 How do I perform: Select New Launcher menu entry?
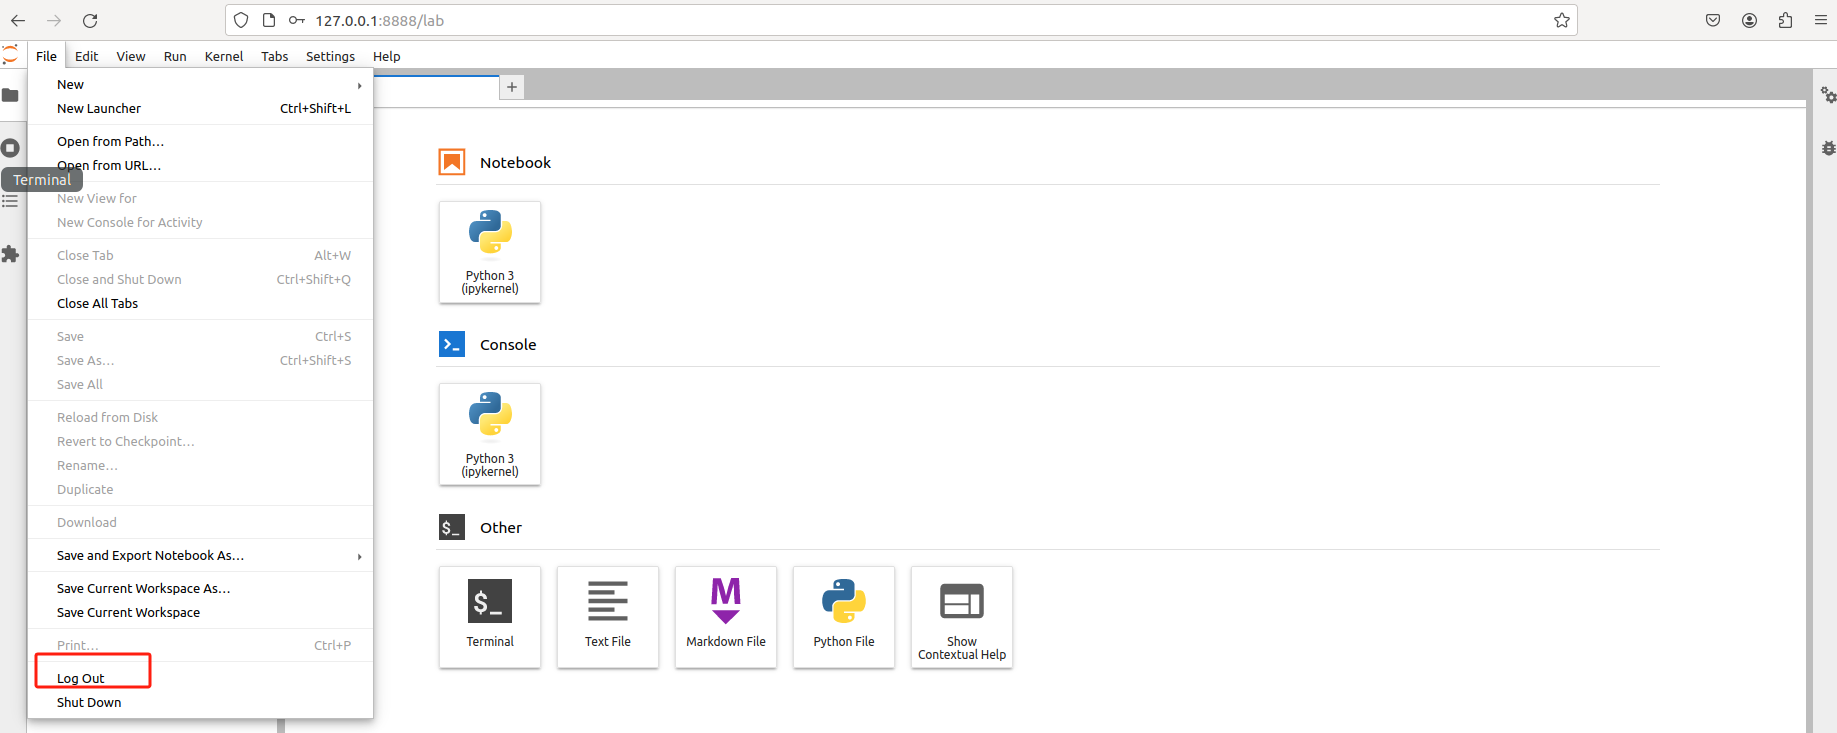[x=200, y=109]
